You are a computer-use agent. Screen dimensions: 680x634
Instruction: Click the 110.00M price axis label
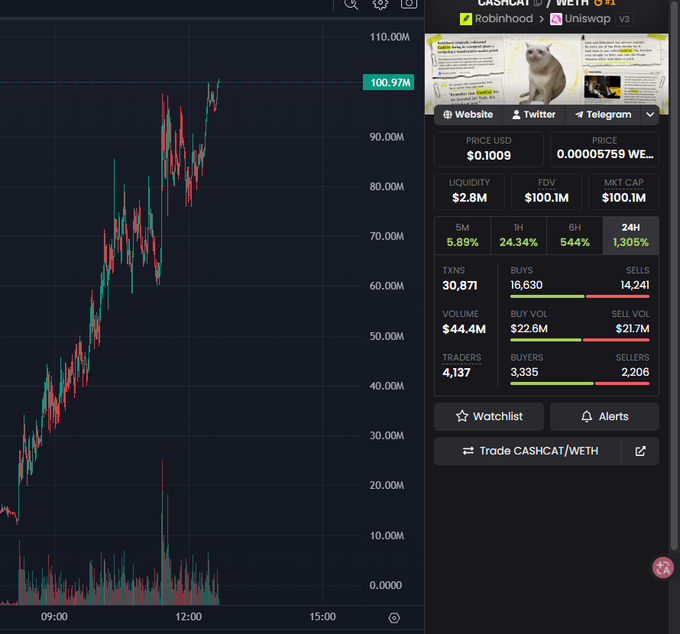point(389,37)
